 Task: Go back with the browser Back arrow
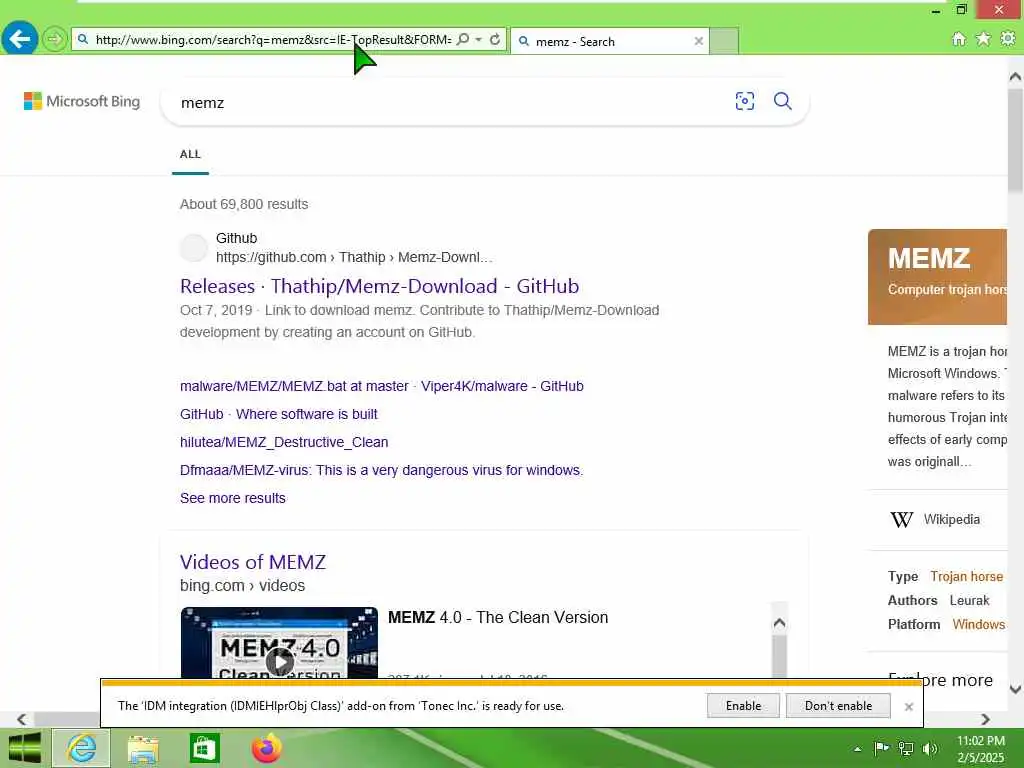[20, 39]
